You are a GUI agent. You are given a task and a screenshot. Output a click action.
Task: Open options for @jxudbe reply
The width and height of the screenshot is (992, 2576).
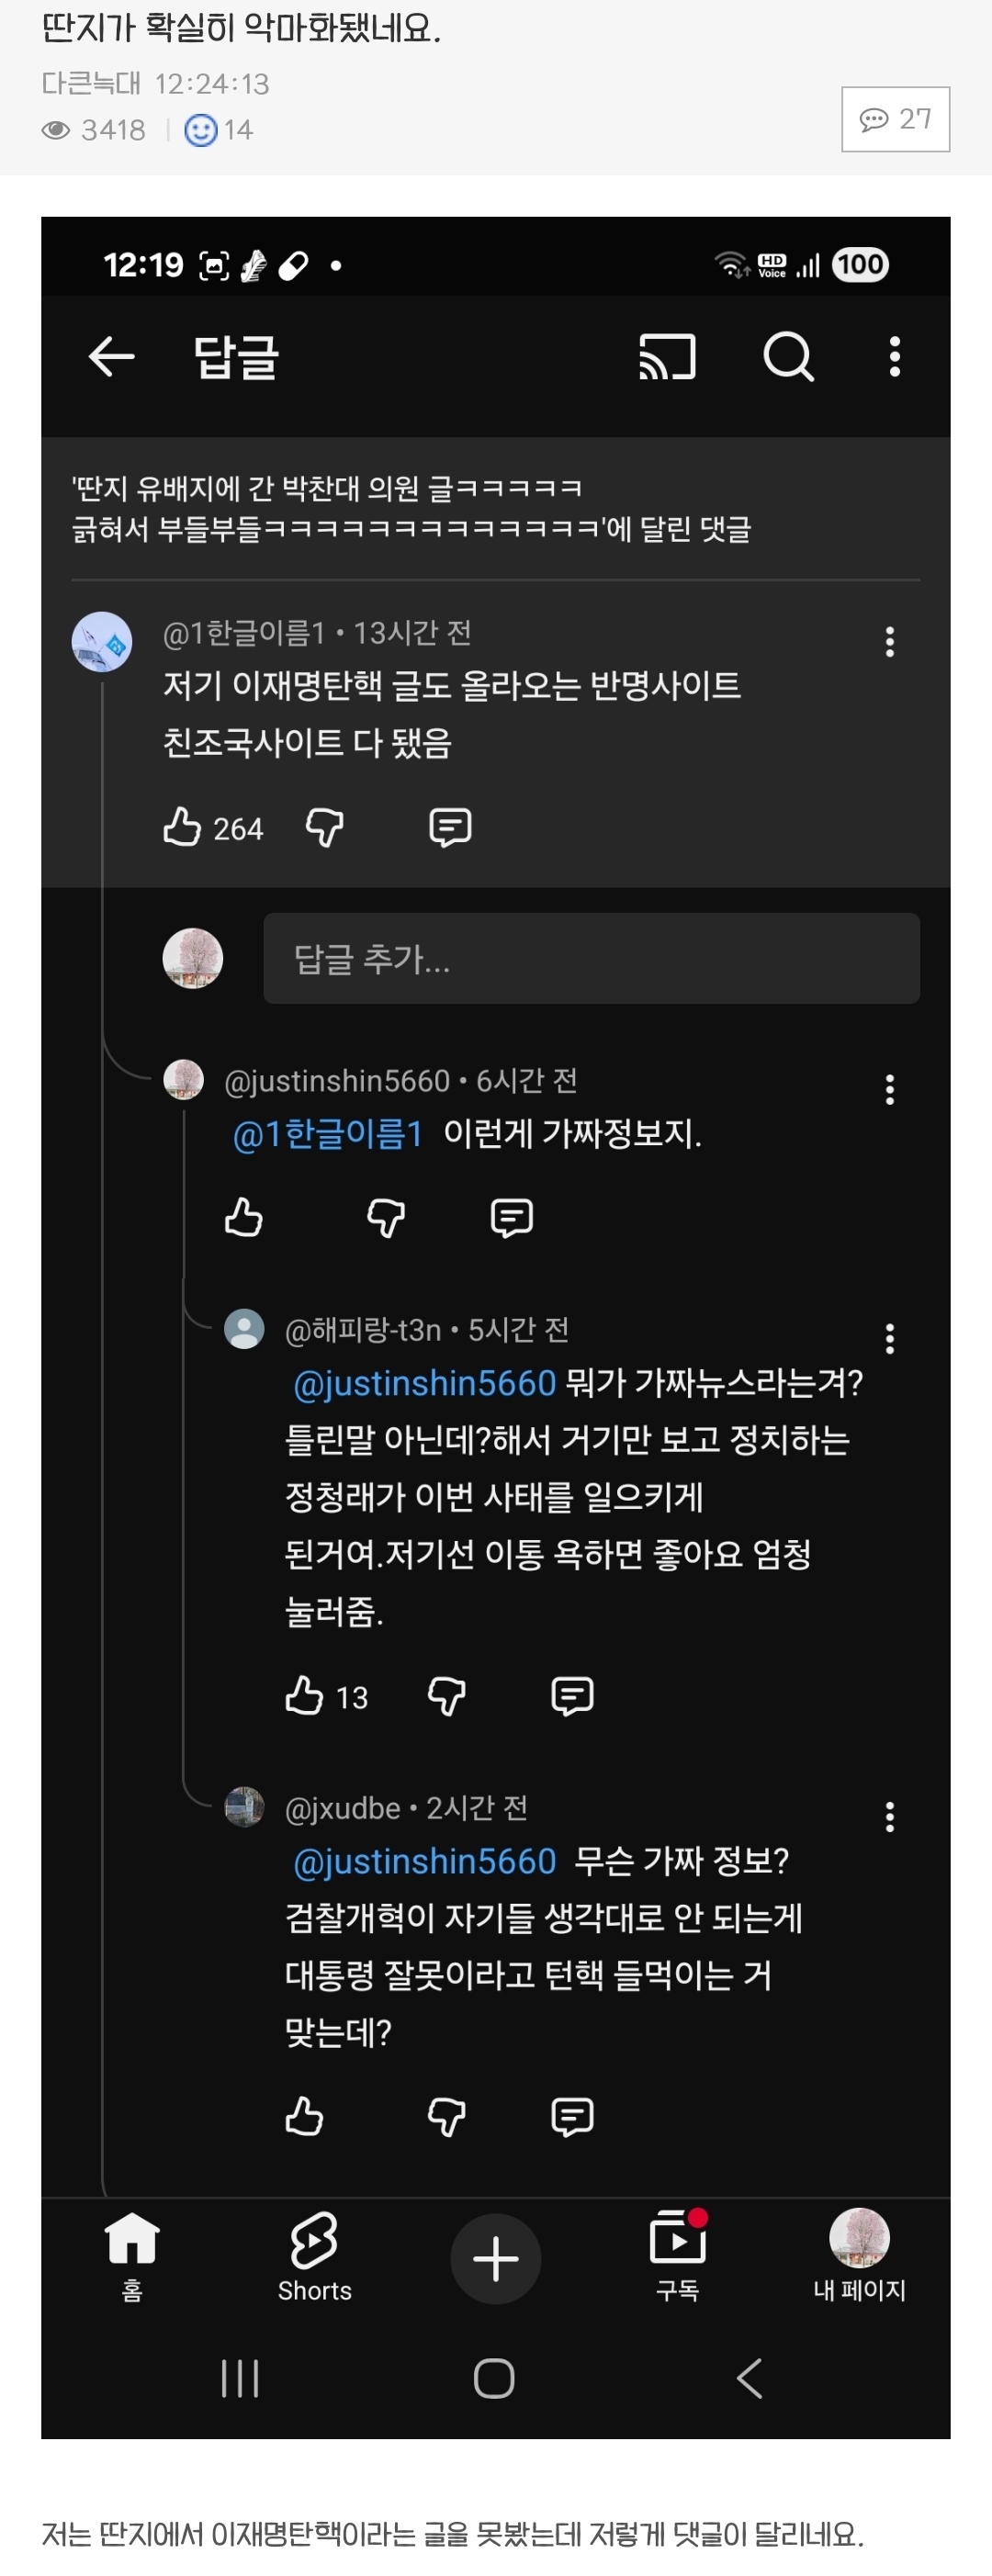(889, 1817)
